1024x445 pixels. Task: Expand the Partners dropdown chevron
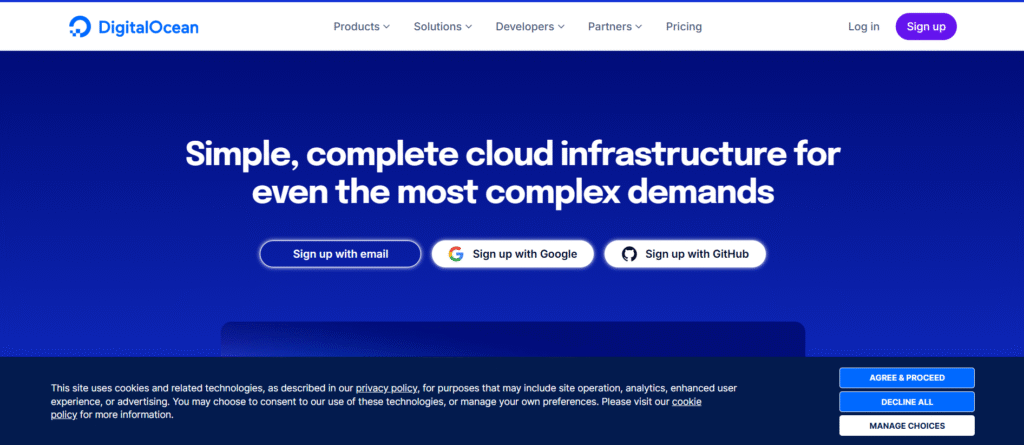pos(638,27)
